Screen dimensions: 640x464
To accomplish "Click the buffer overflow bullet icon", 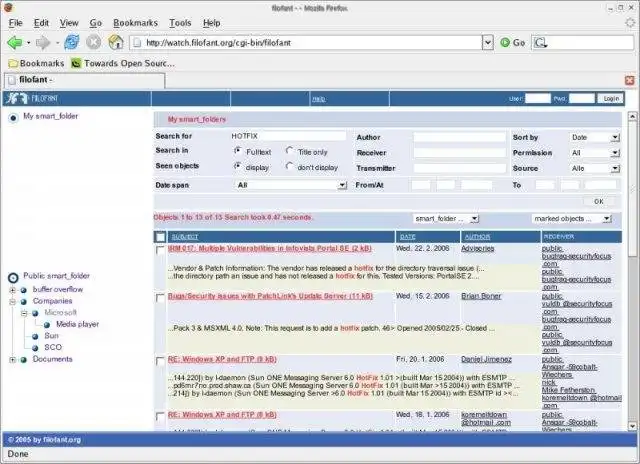I will point(24,290).
